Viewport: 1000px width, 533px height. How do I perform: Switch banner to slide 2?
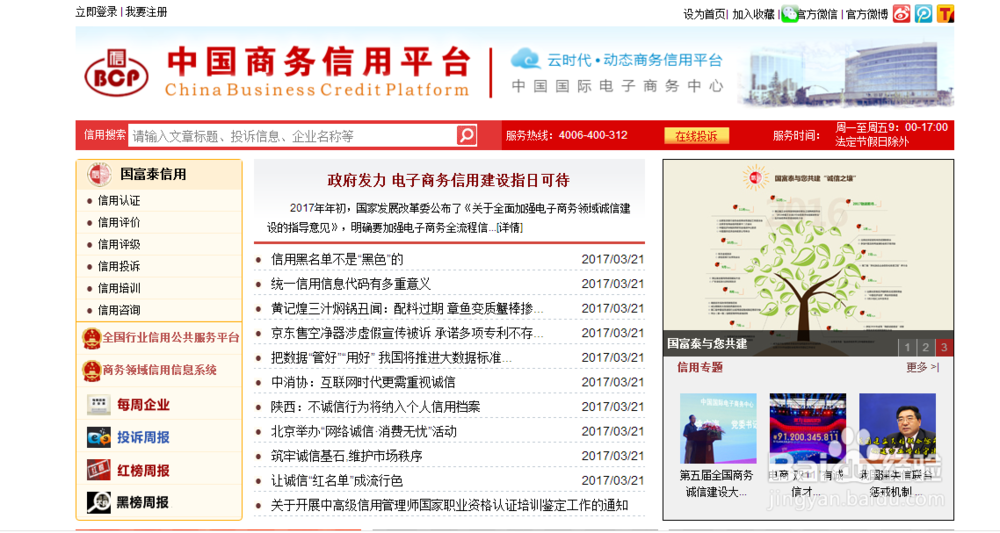[925, 347]
